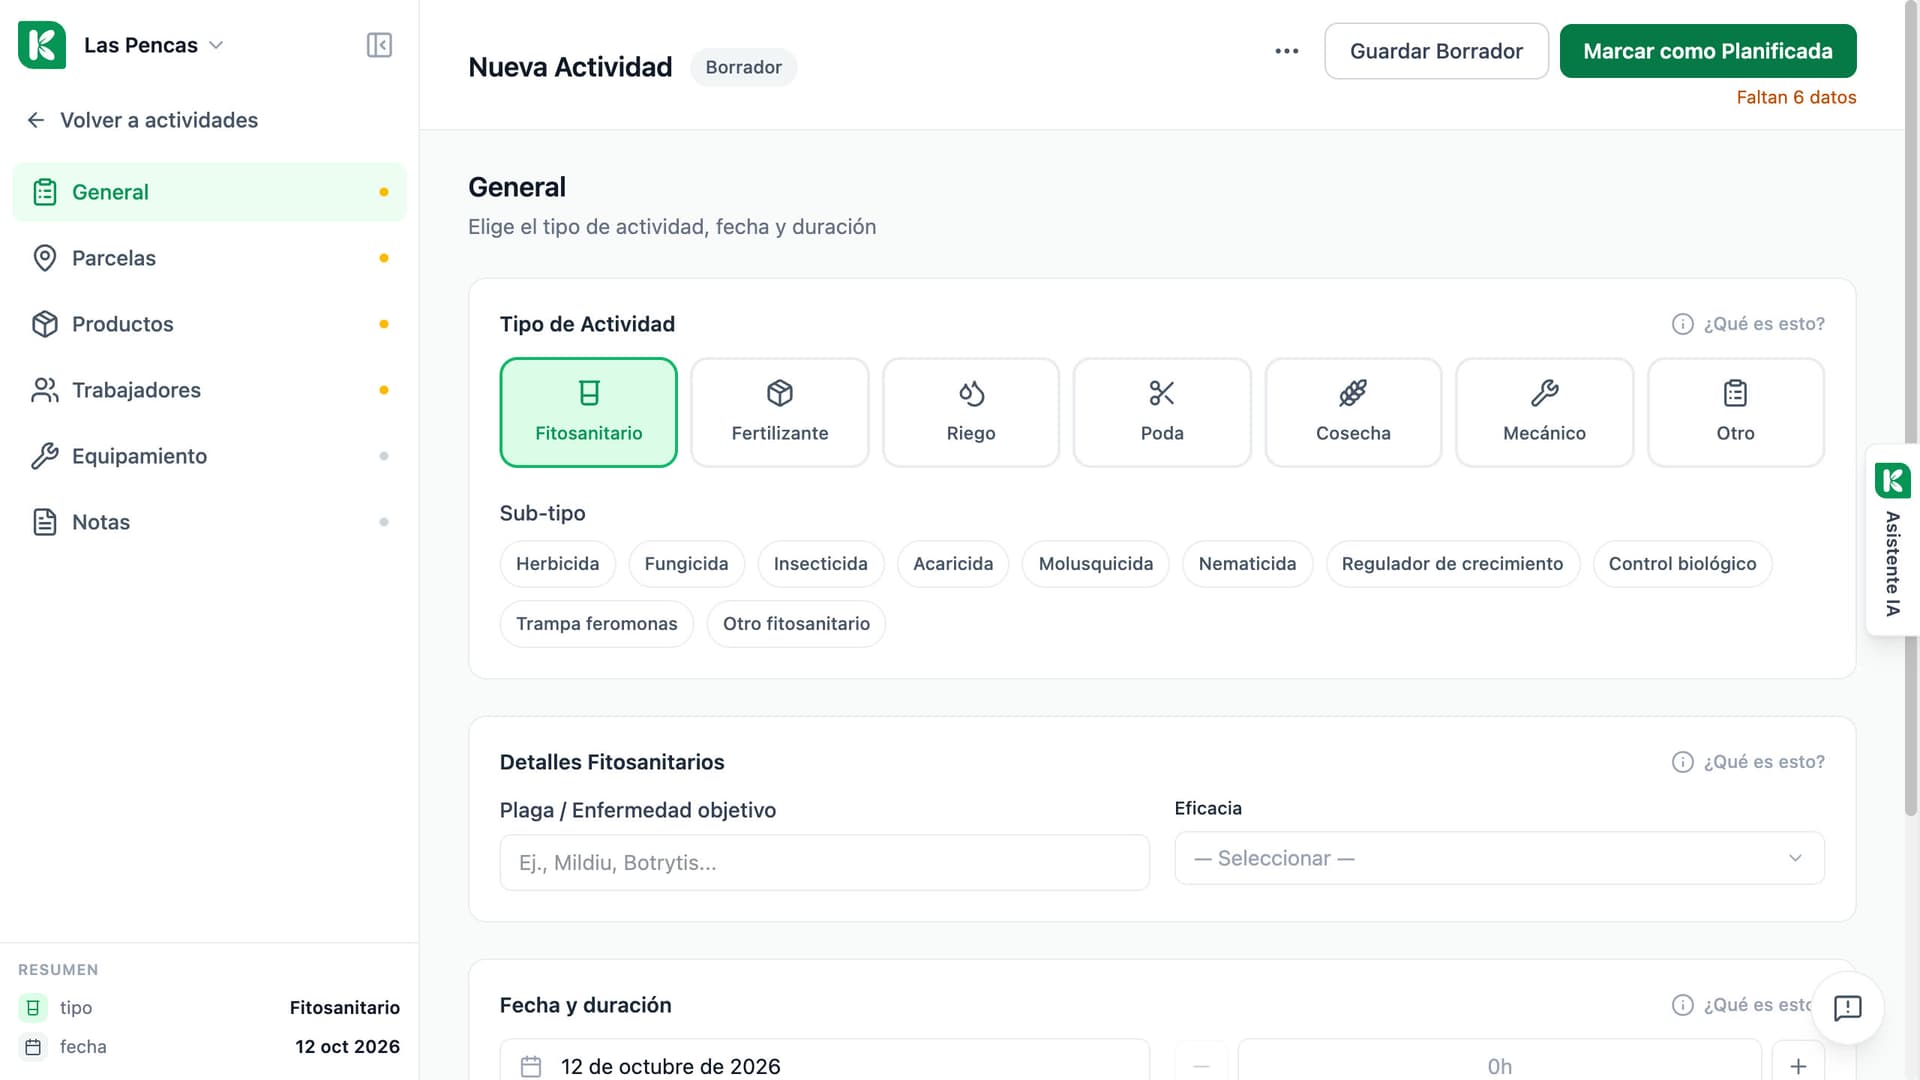
Task: Select the Otro activity type
Action: pos(1735,412)
